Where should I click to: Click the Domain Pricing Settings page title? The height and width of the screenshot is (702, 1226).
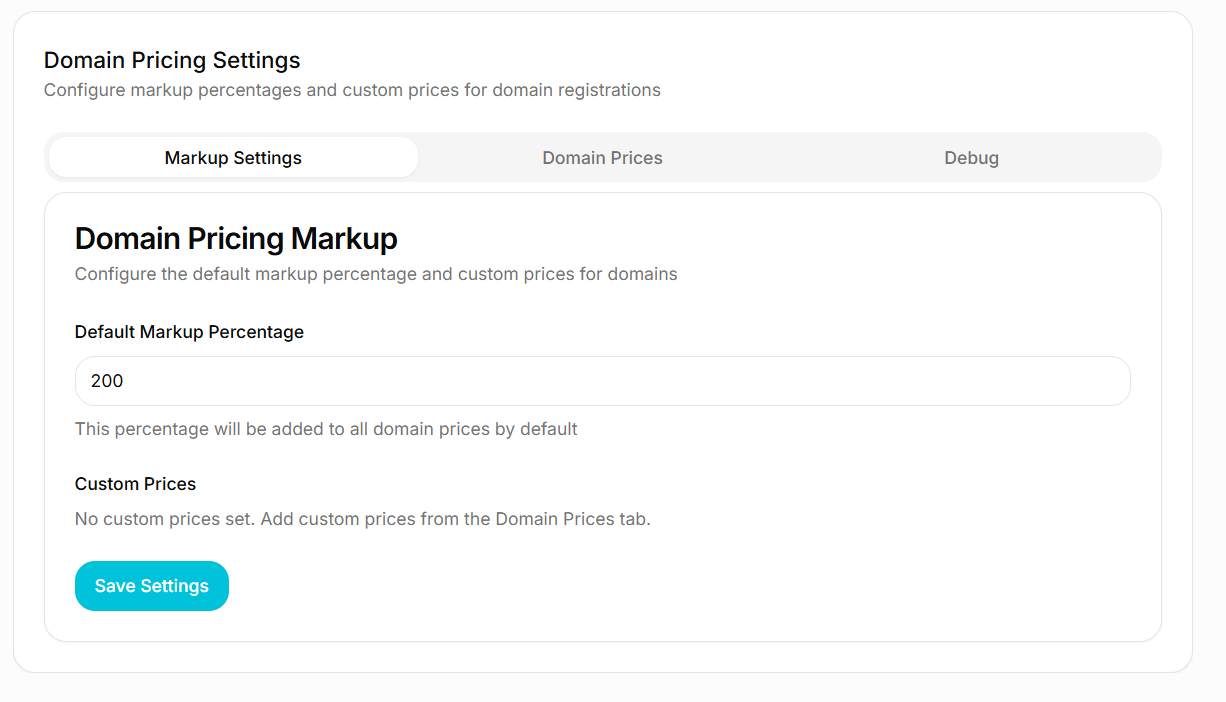(172, 61)
